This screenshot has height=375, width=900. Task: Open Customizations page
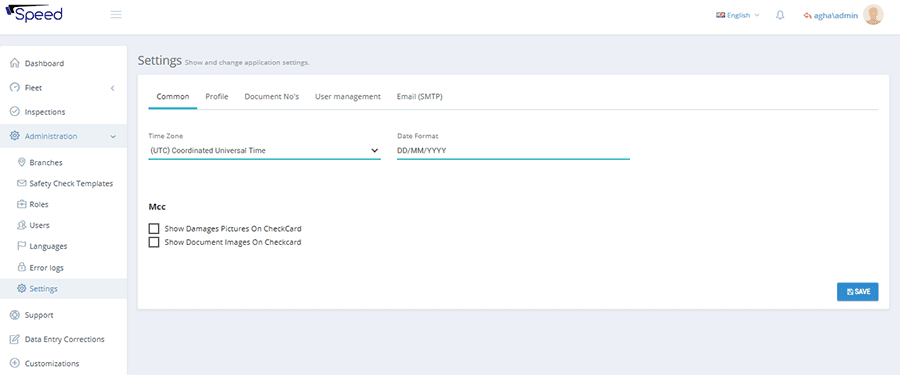[x=52, y=364]
